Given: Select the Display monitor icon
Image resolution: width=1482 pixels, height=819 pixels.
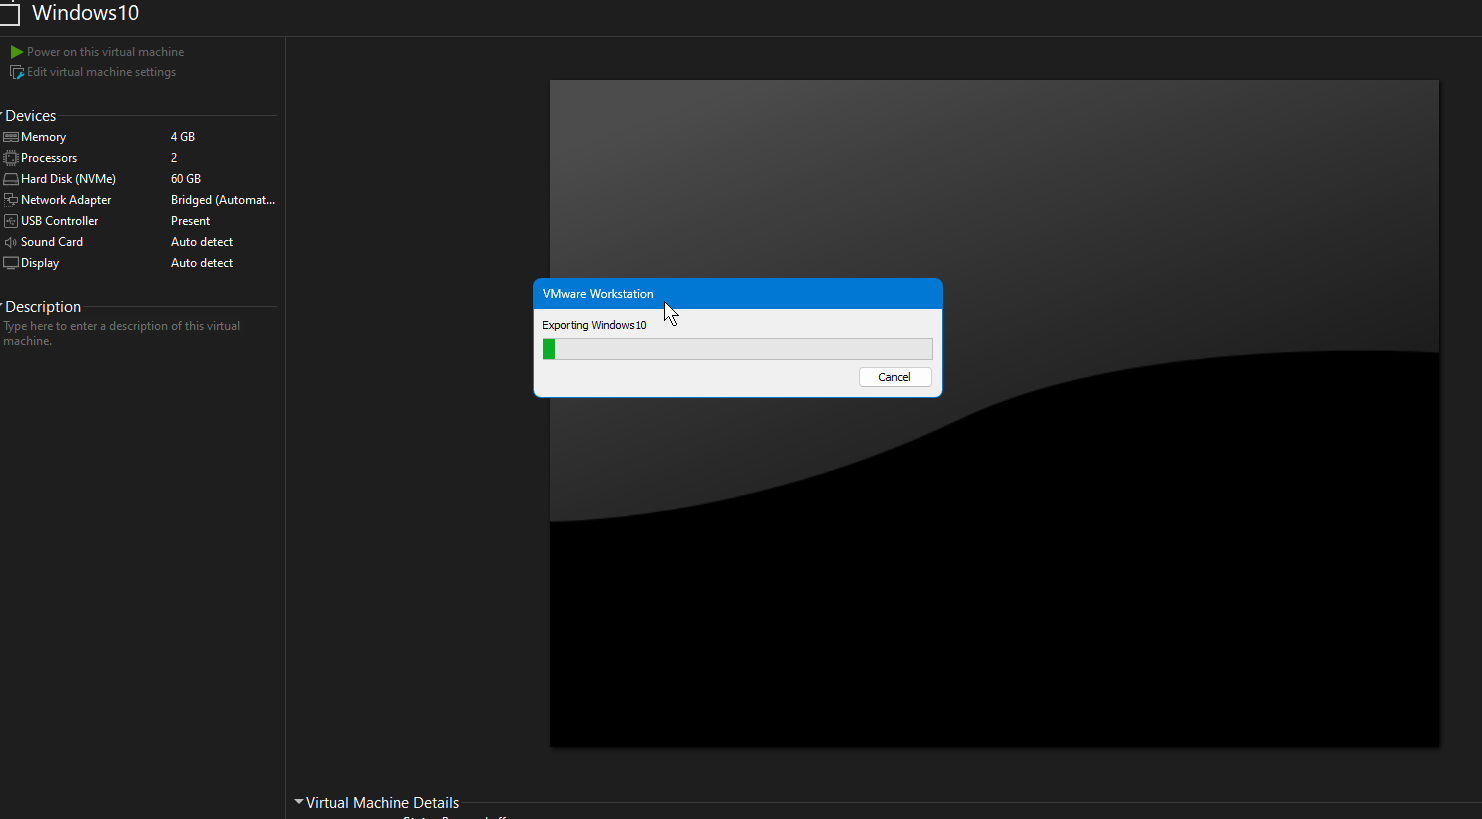Looking at the screenshot, I should (x=11, y=263).
